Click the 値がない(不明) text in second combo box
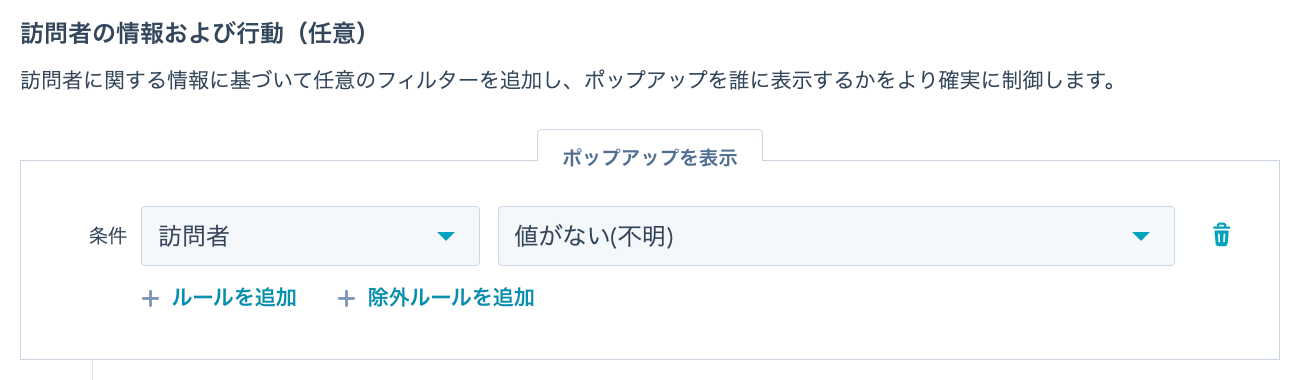1300x380 pixels. coord(594,236)
